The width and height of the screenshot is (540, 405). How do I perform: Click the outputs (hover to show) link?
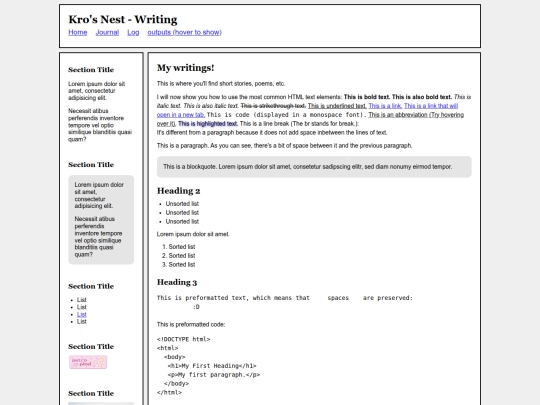(x=185, y=32)
